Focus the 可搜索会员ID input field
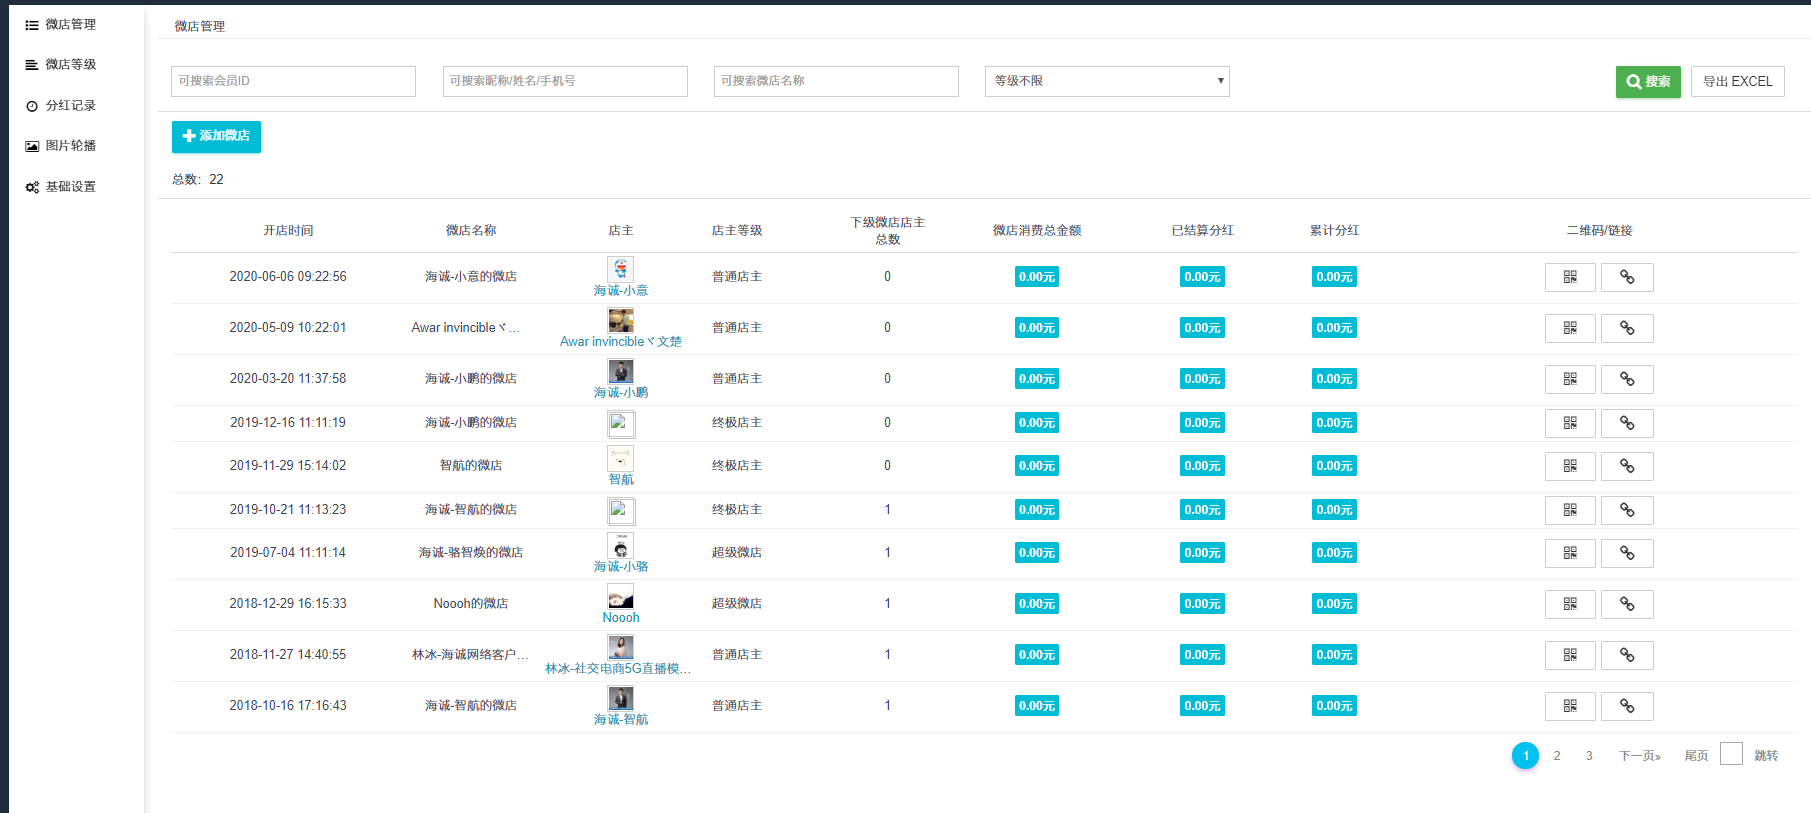The height and width of the screenshot is (813, 1811). [x=293, y=81]
